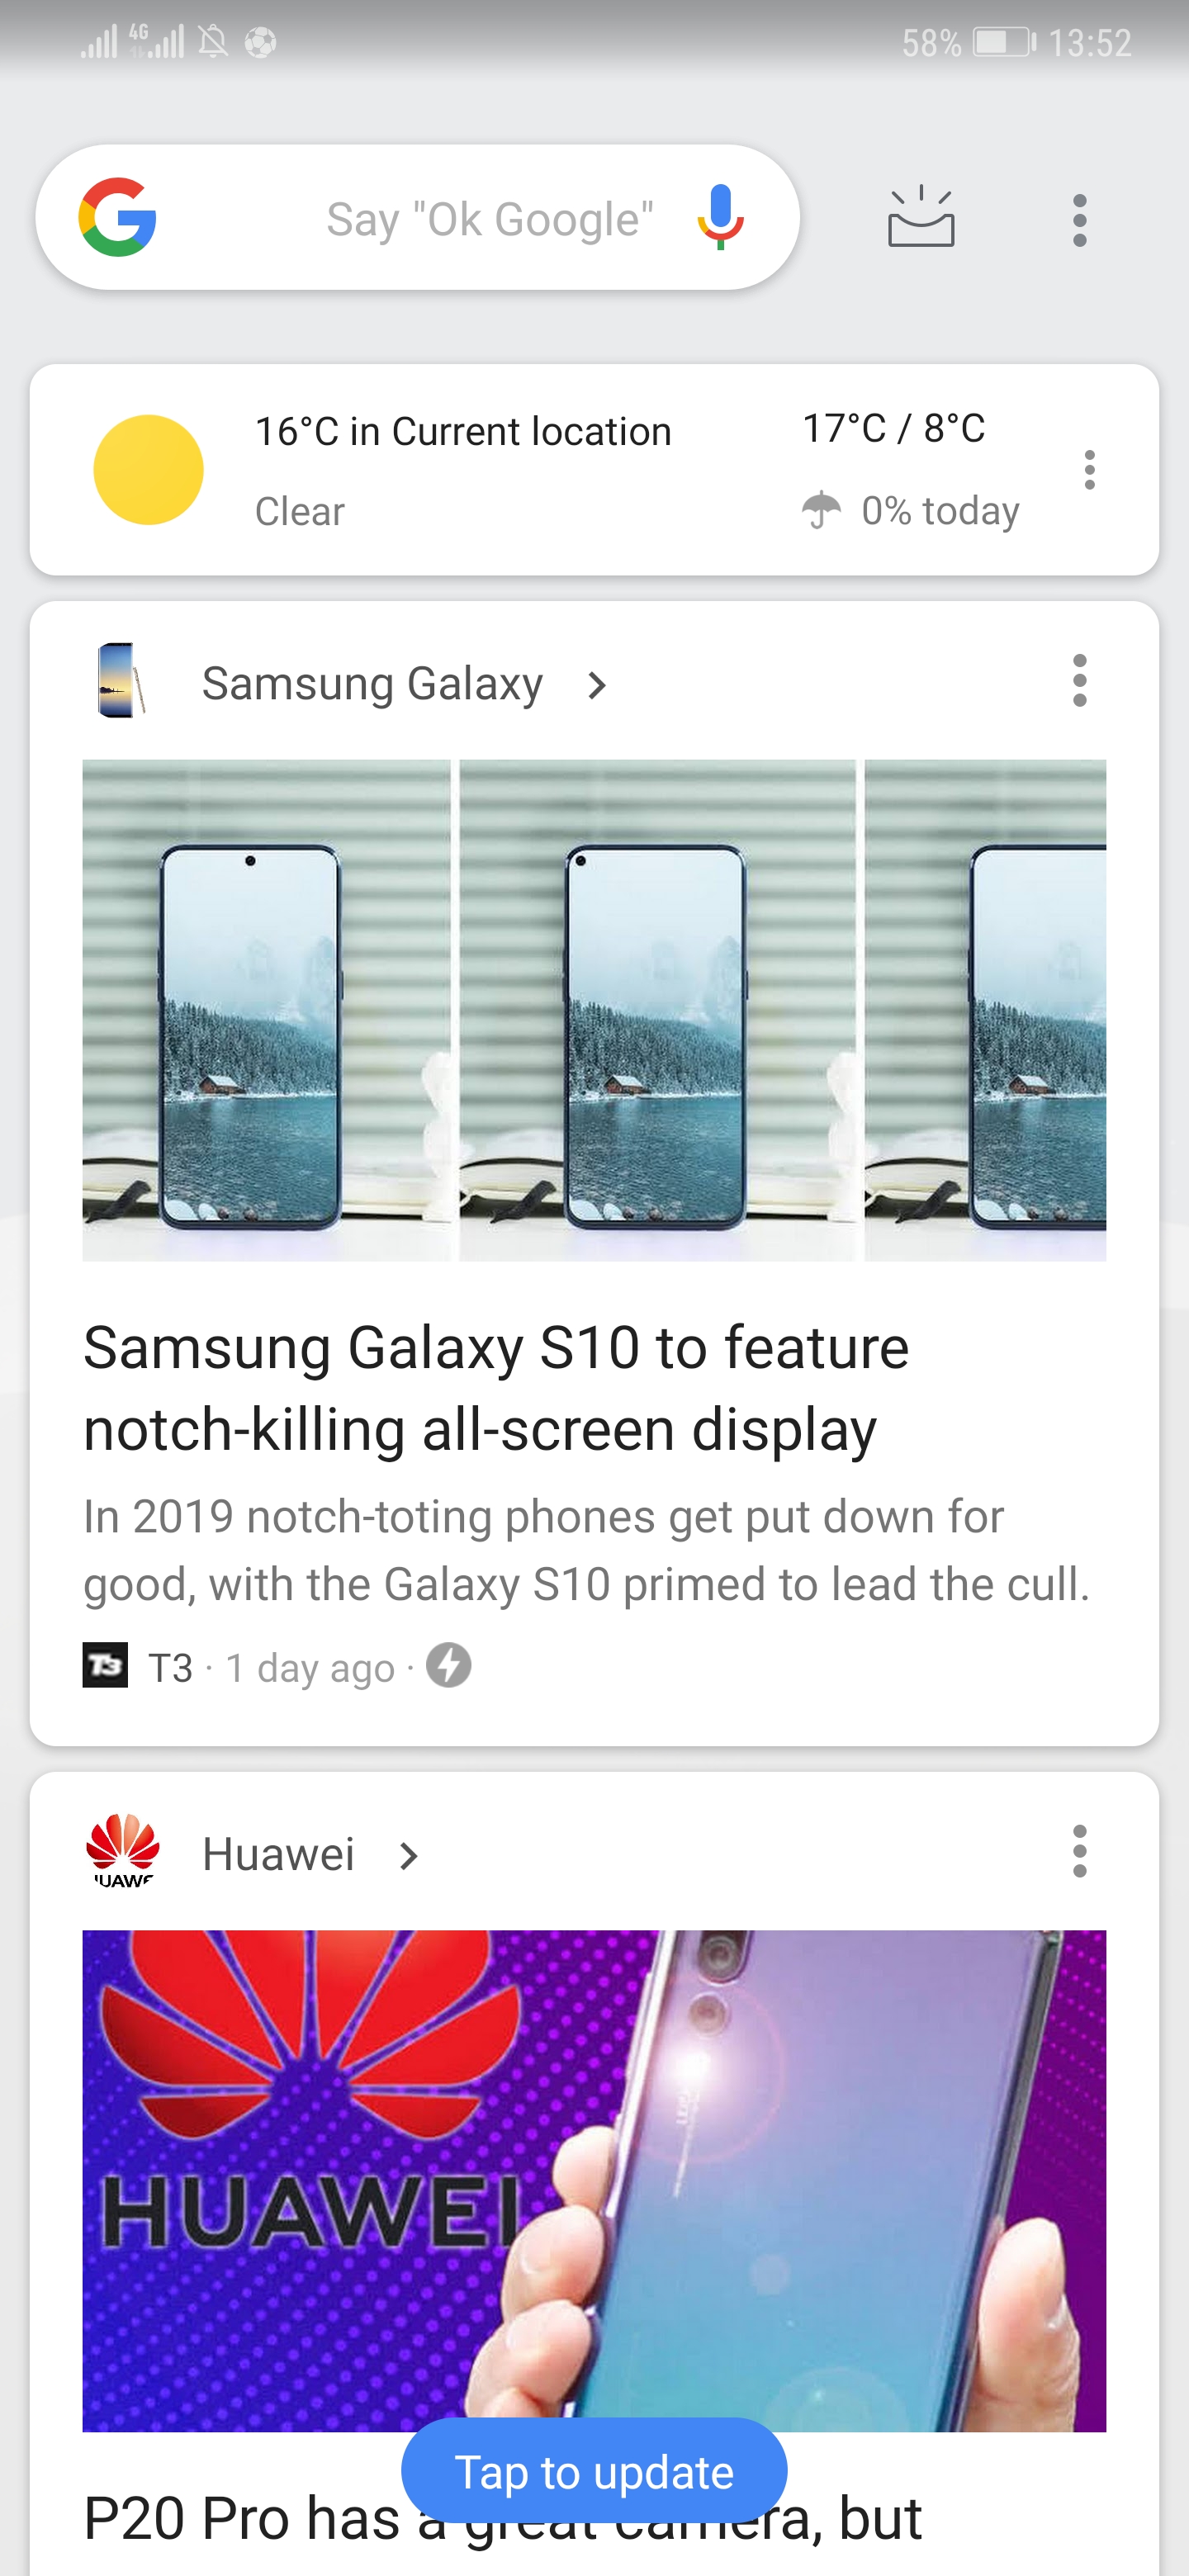
Task: Tap the Samsung Galaxy phone topic icon
Action: click(121, 681)
